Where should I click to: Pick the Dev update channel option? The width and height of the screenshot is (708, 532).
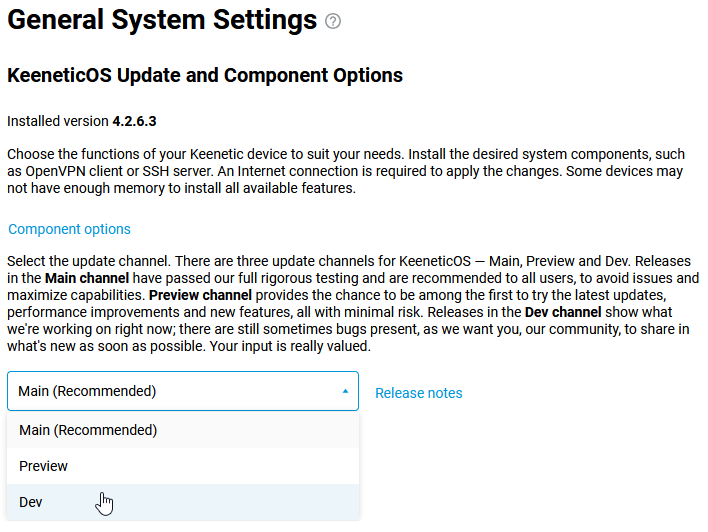[31, 502]
